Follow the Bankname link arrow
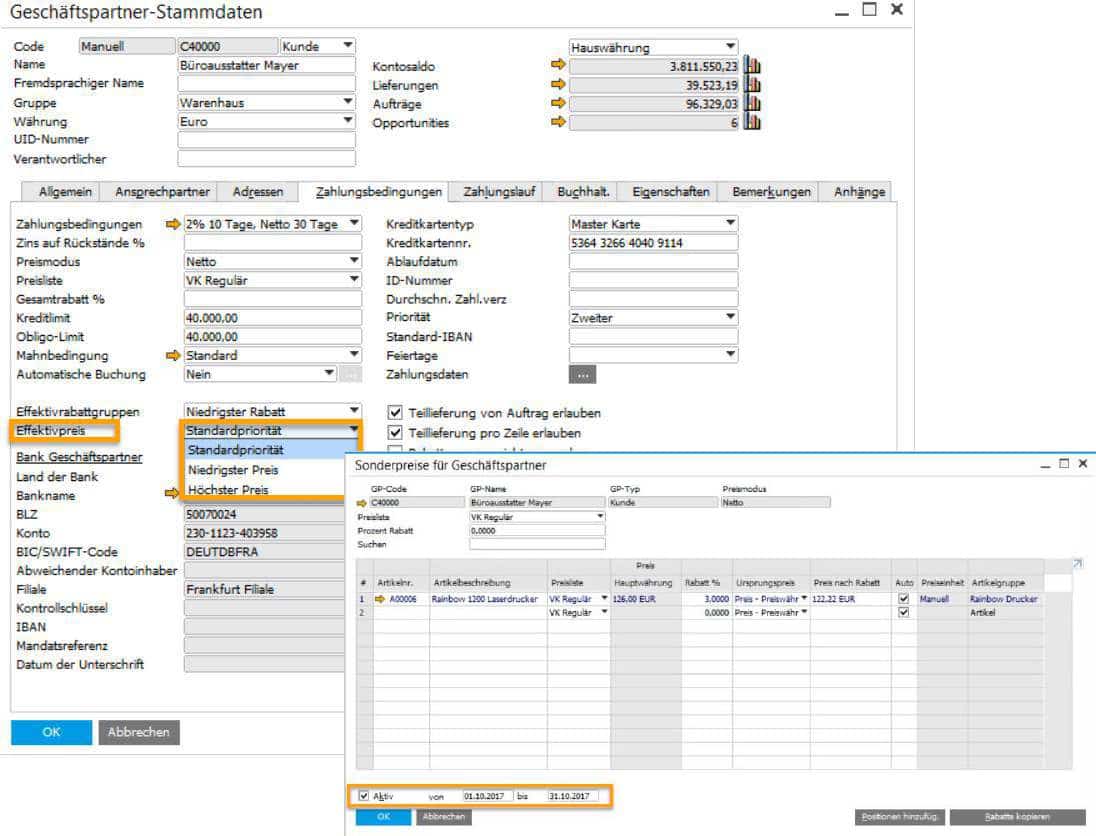The width and height of the screenshot is (1096, 836). tap(172, 493)
